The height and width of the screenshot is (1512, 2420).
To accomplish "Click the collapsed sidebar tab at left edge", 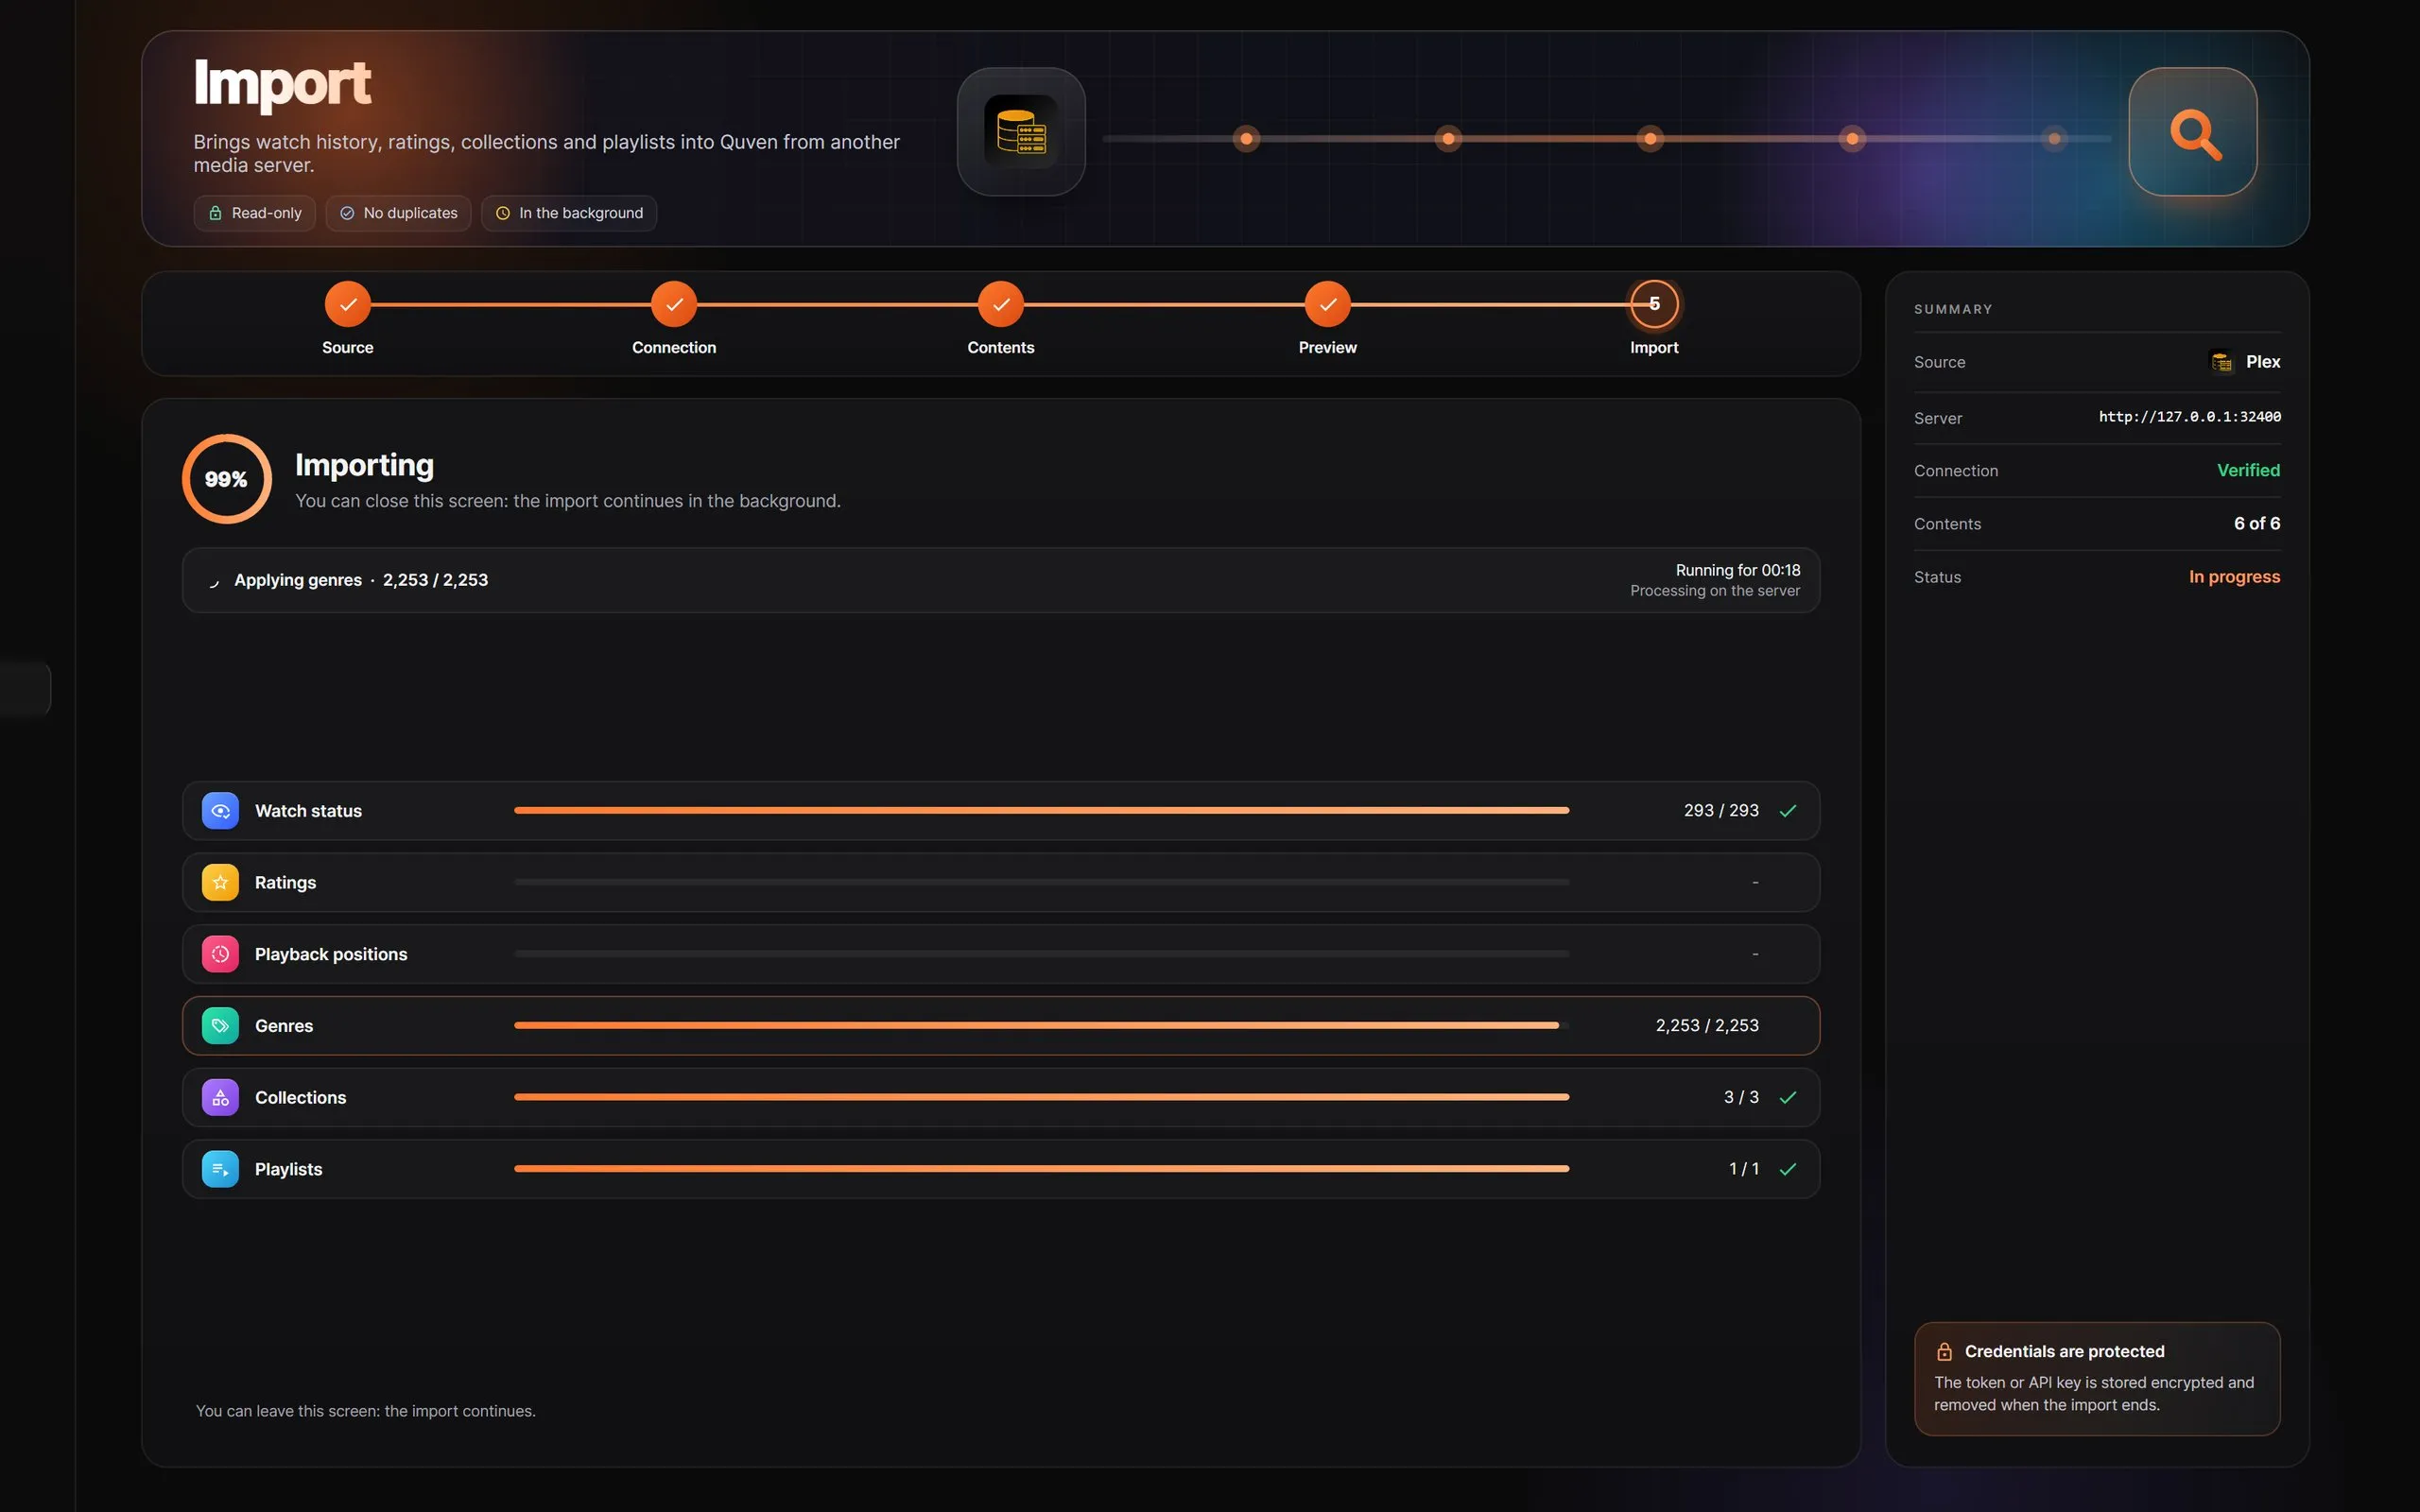I will pos(25,688).
